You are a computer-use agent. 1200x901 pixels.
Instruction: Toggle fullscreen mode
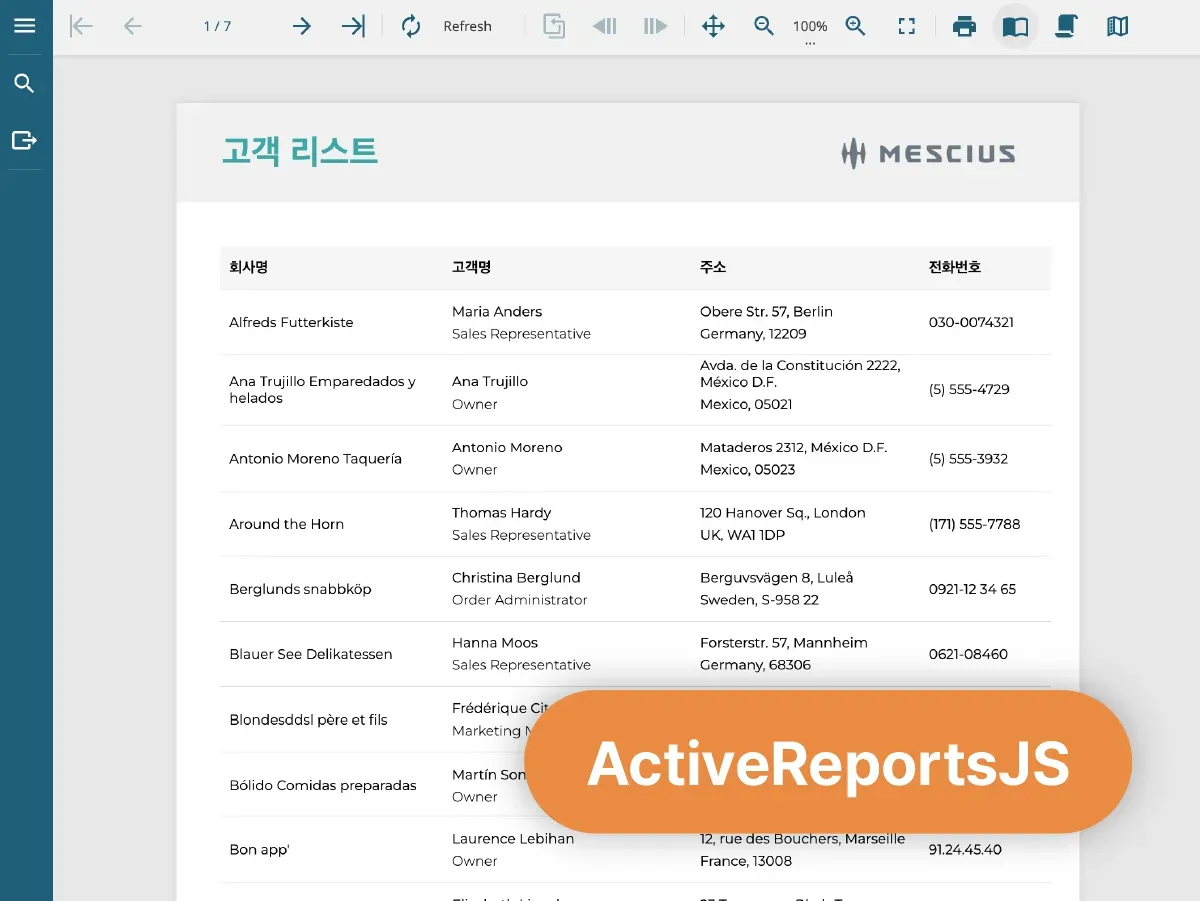click(907, 26)
